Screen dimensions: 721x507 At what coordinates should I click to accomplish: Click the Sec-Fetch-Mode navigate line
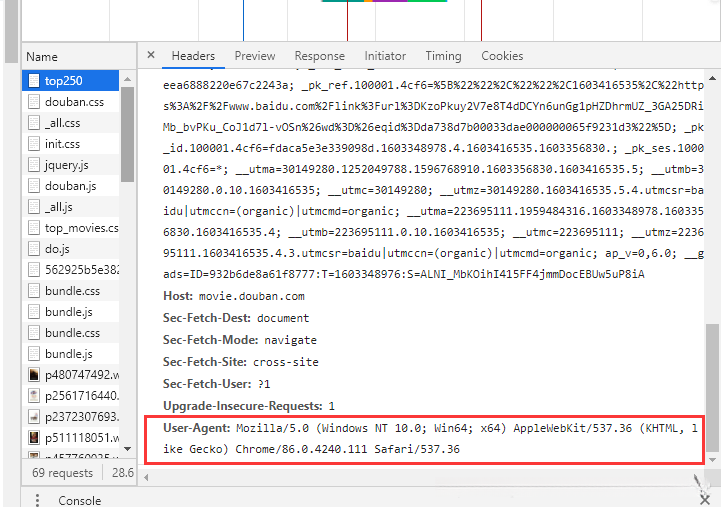[240, 340]
